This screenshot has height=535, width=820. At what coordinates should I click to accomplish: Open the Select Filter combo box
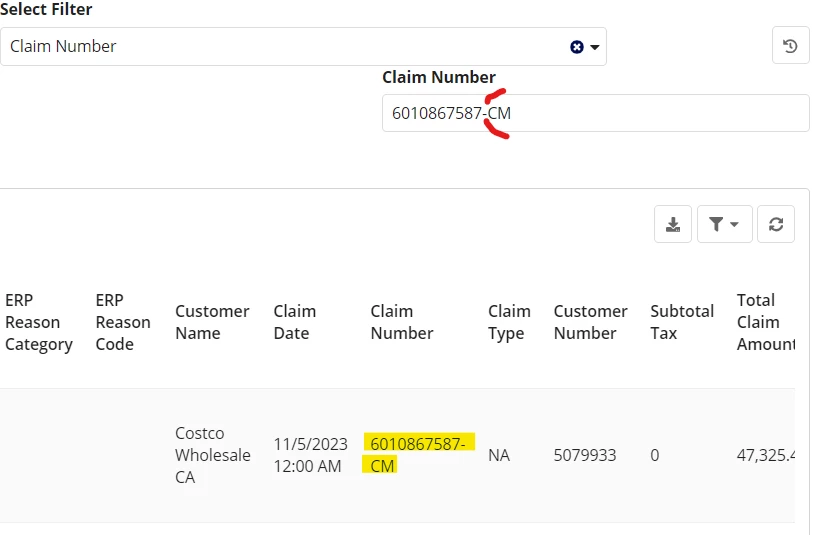pyautogui.click(x=303, y=47)
